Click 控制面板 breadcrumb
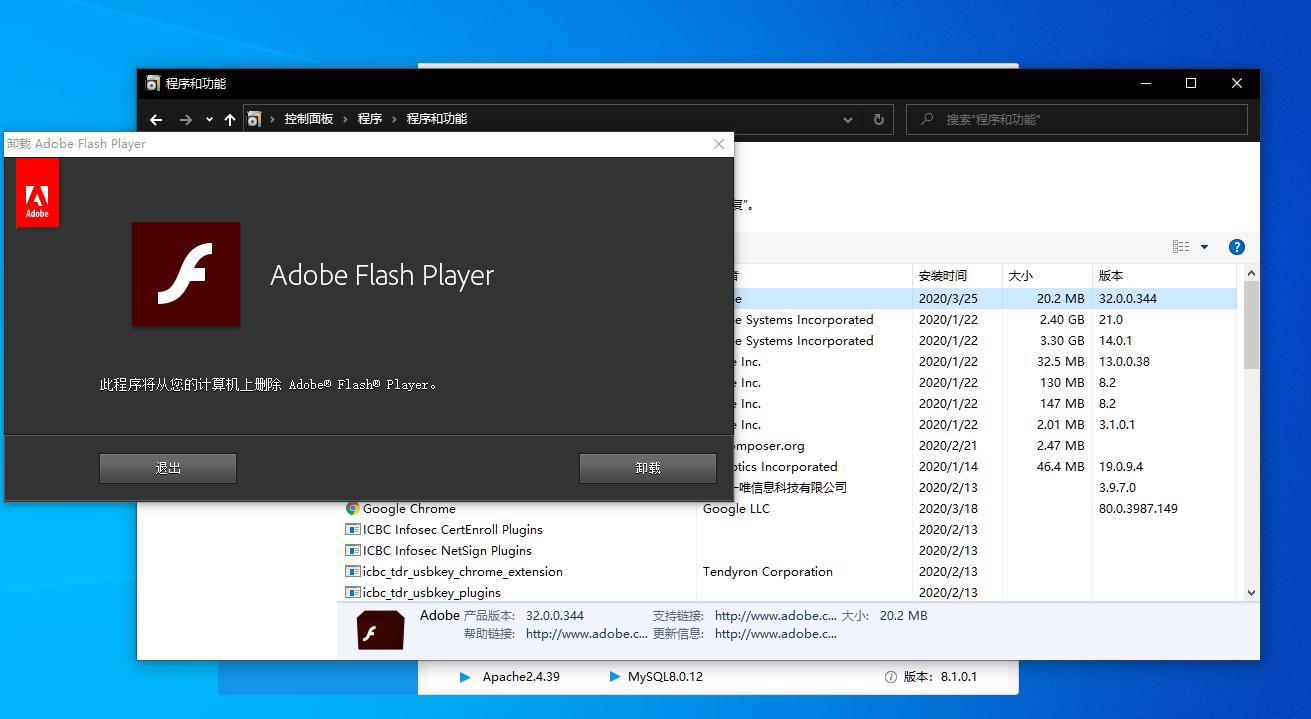The height and width of the screenshot is (719, 1311). click(x=309, y=118)
